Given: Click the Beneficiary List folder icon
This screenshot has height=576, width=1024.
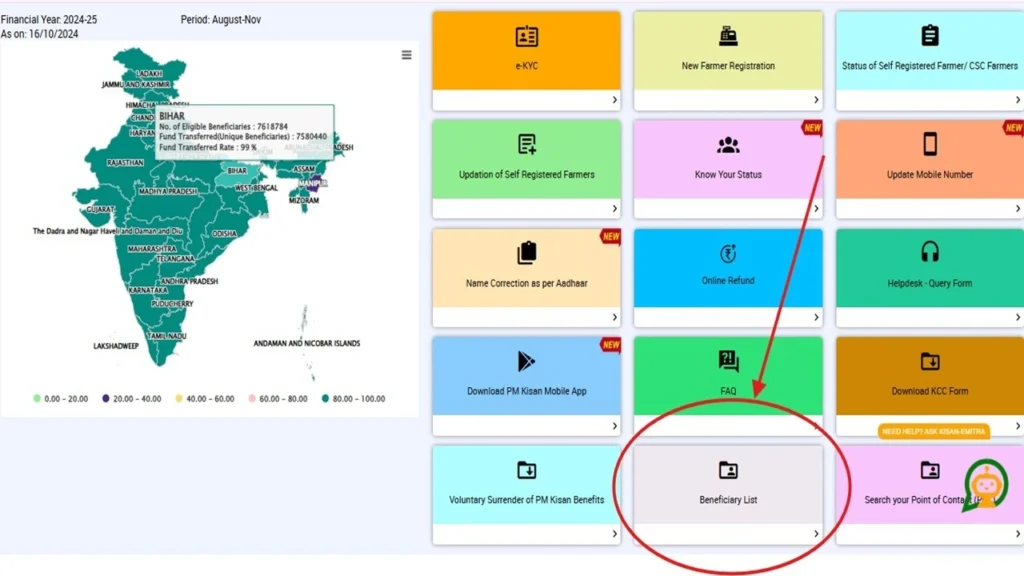Looking at the screenshot, I should click(728, 470).
